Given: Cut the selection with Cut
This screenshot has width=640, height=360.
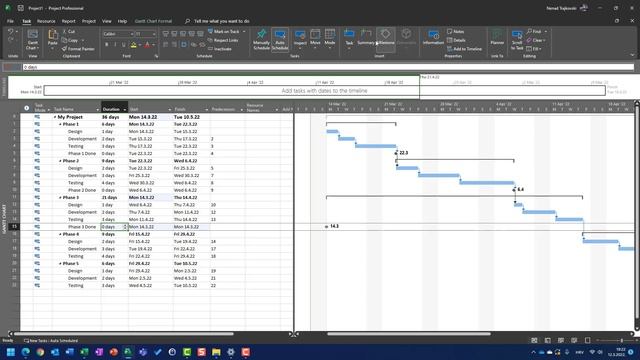Looking at the screenshot, I should (x=69, y=31).
